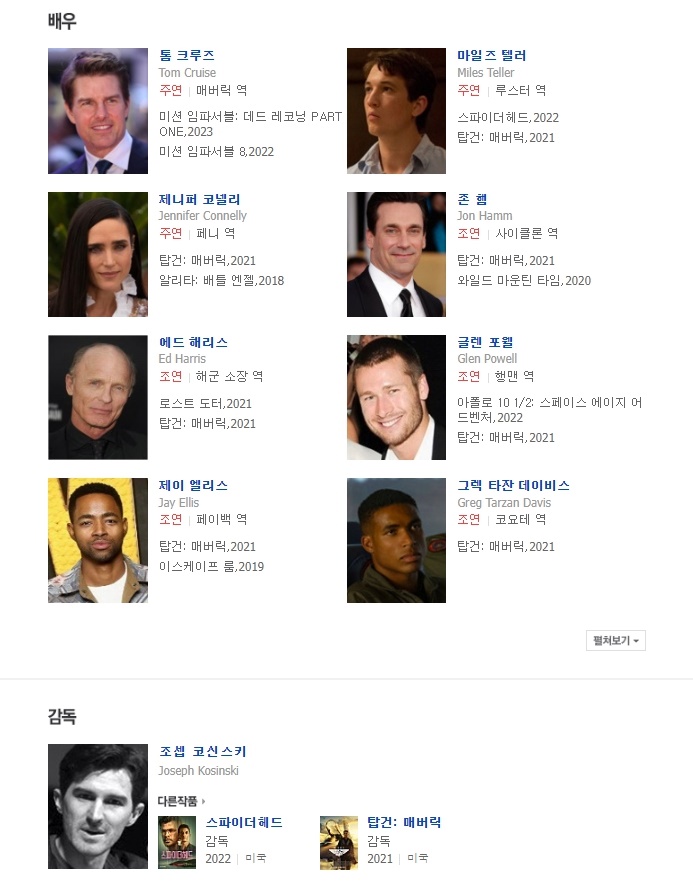This screenshot has width=693, height=895.
Task: Click the 탑건: 매버릭 poster thumbnail
Action: [339, 842]
